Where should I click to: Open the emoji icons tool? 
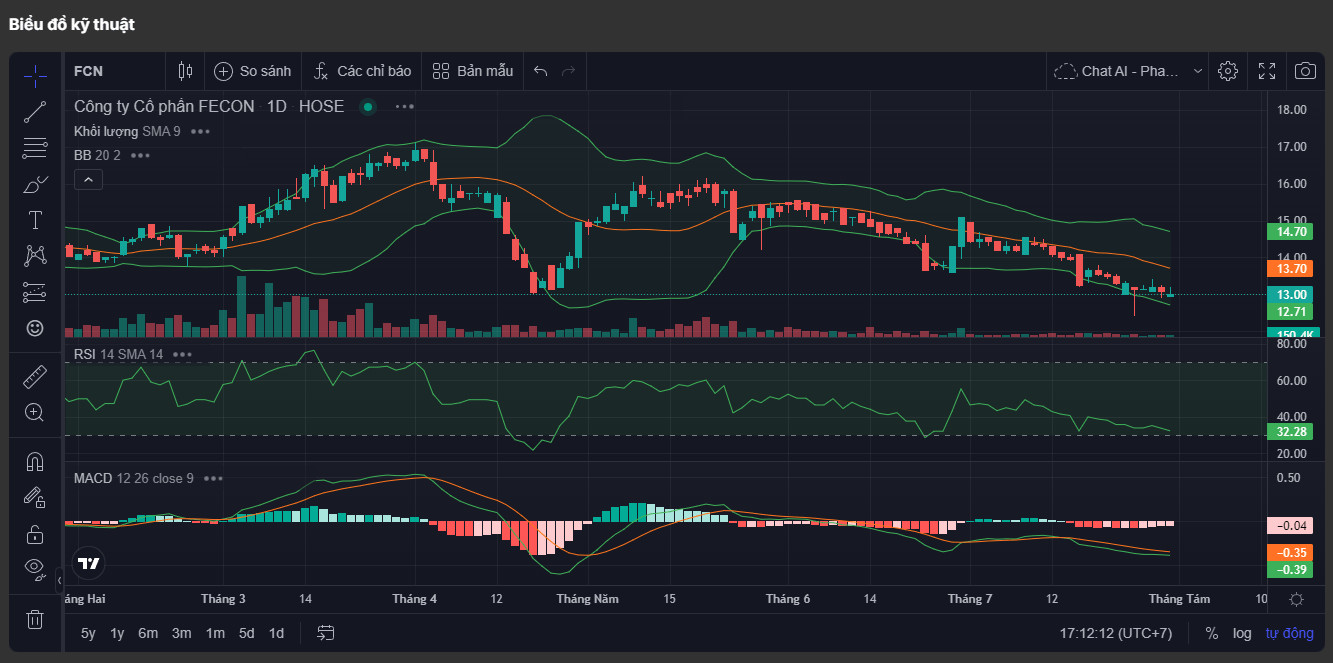click(35, 328)
